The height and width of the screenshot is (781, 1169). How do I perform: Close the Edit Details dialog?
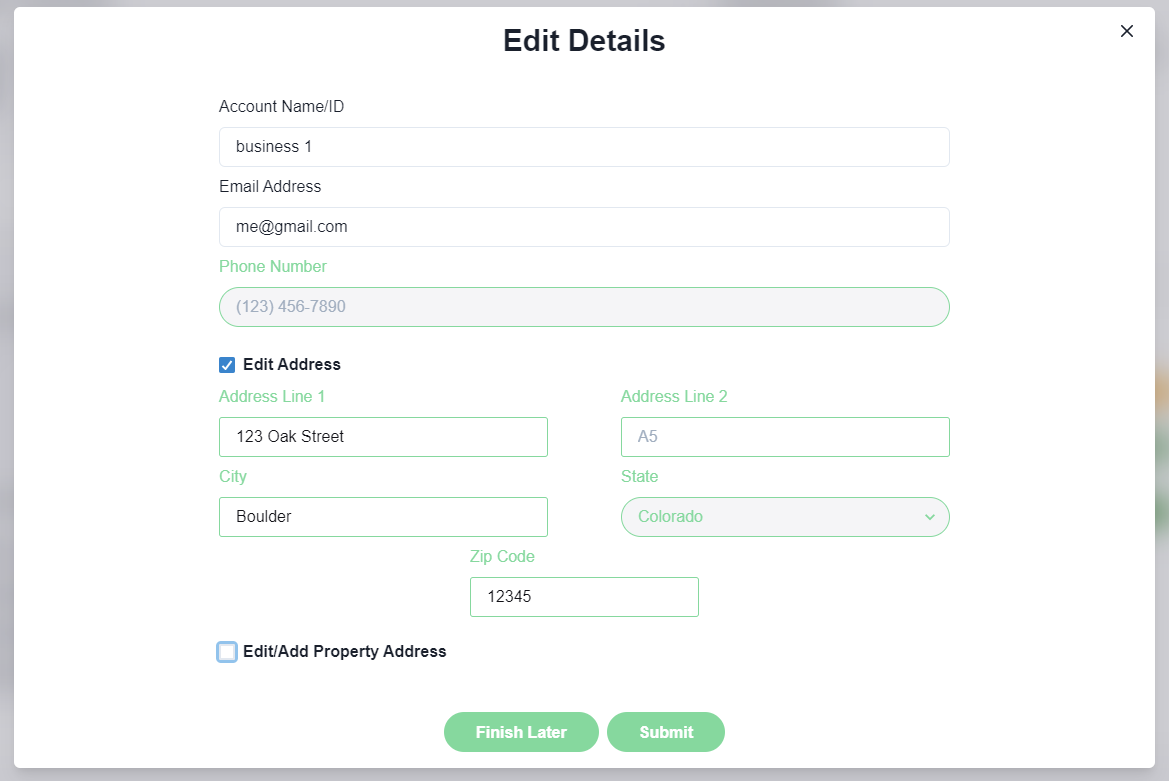click(x=1127, y=31)
